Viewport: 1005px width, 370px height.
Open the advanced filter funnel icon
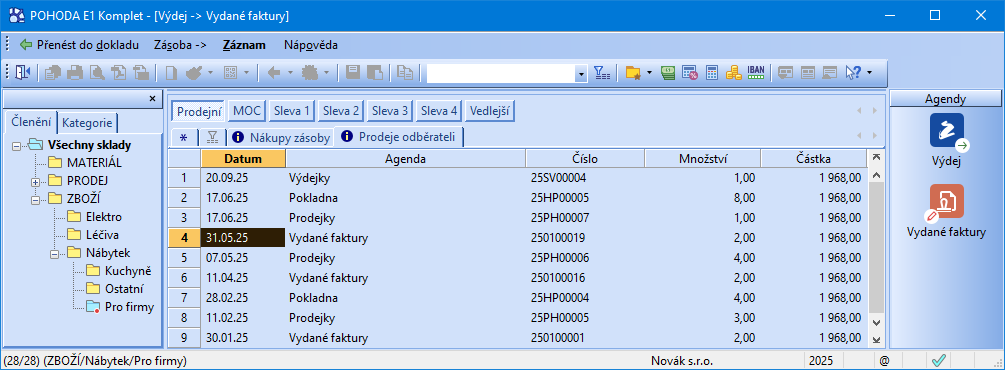point(602,73)
